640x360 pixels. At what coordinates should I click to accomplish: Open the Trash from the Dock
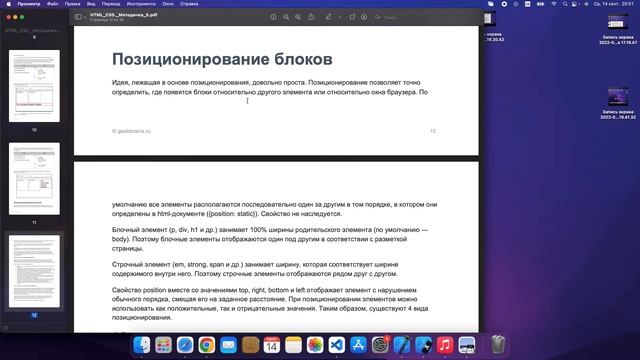498,344
